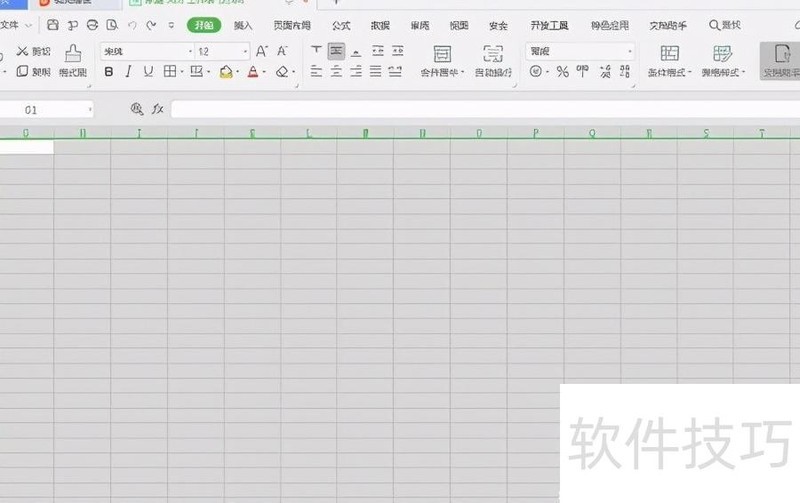This screenshot has width=800, height=503.
Task: Open the font size dropdown showing 12
Action: coord(245,52)
